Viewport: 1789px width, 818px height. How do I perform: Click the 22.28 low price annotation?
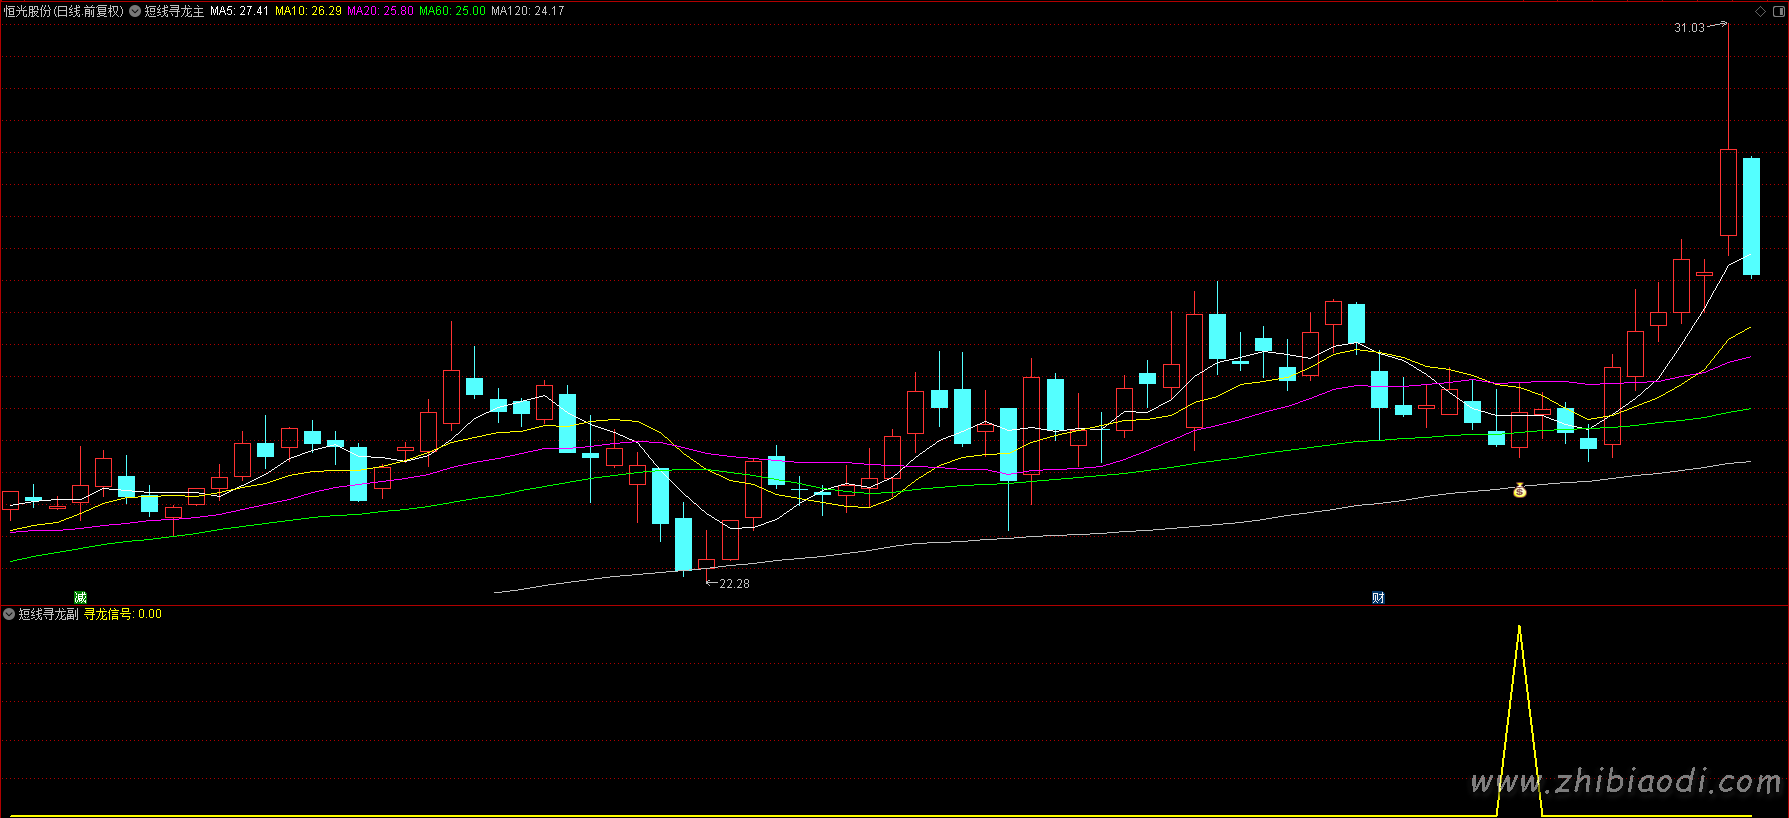(734, 584)
